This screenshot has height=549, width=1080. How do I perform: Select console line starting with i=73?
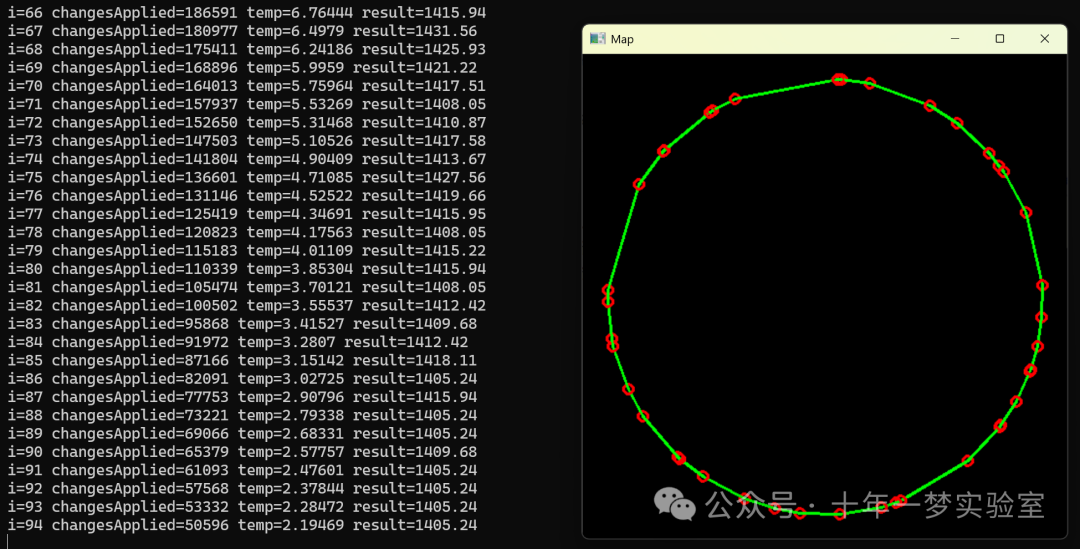point(247,141)
